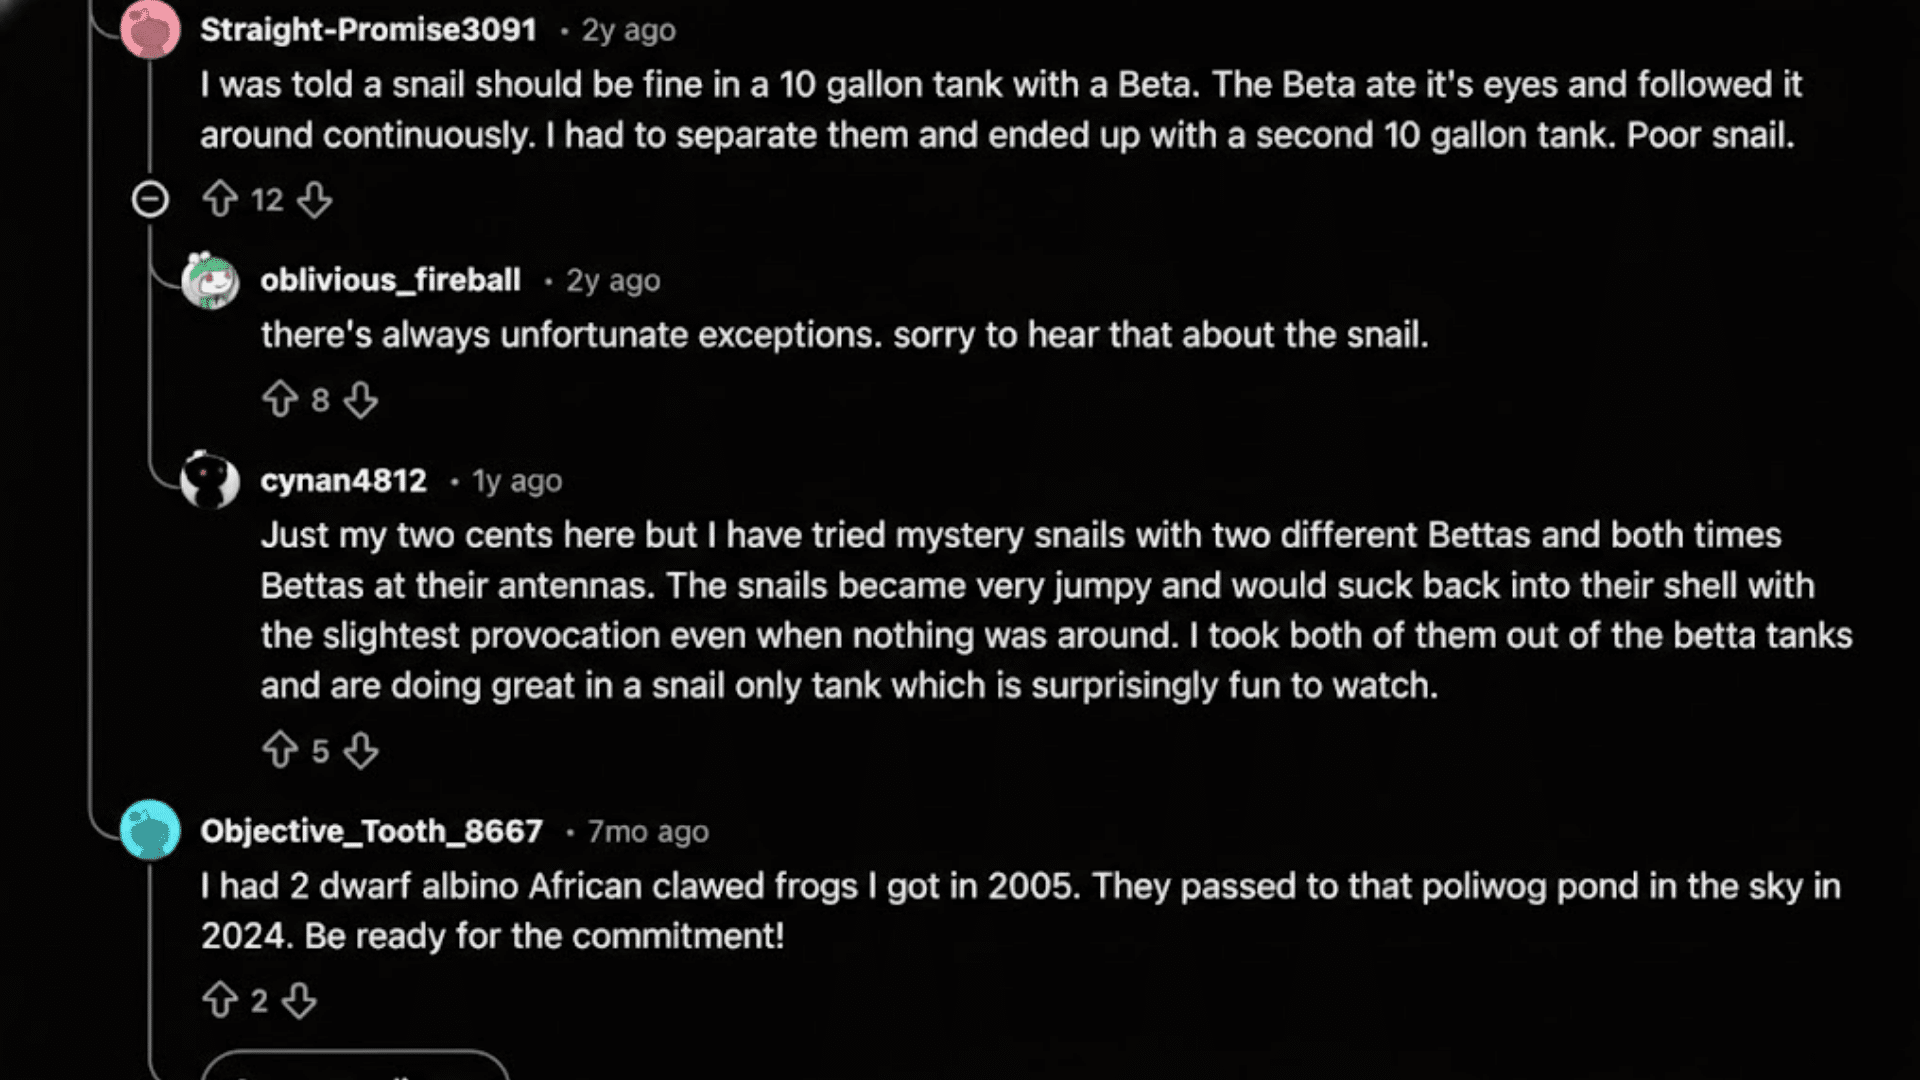Upvote cynan4812's mystery snail comment
This screenshot has height=1080, width=1920.
pyautogui.click(x=281, y=750)
